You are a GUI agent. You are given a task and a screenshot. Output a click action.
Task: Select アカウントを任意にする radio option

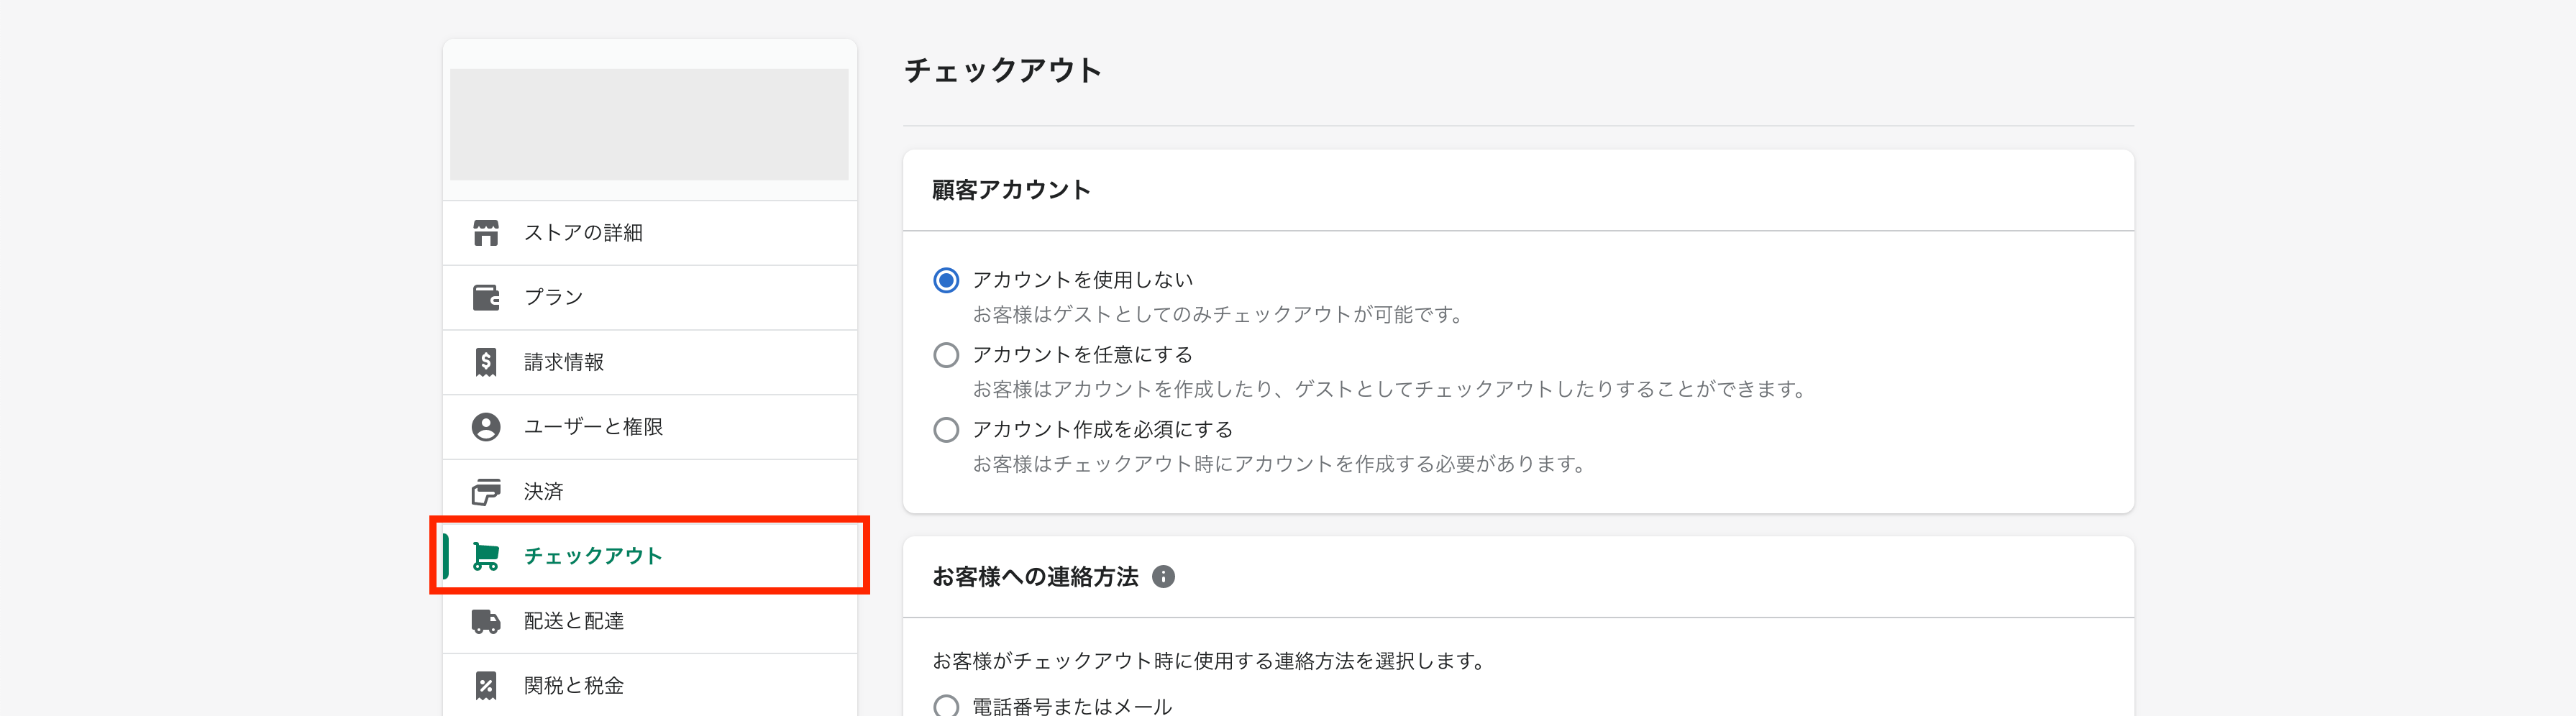946,355
